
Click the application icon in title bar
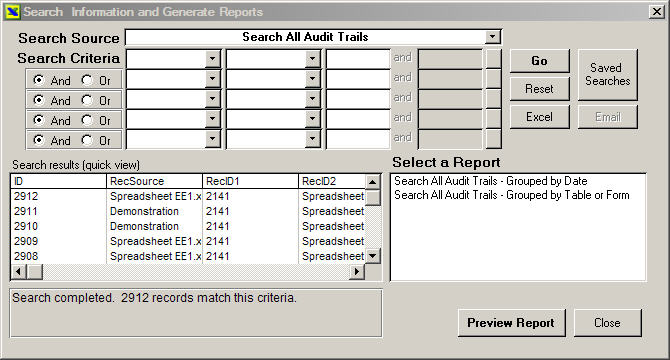pyautogui.click(x=12, y=12)
